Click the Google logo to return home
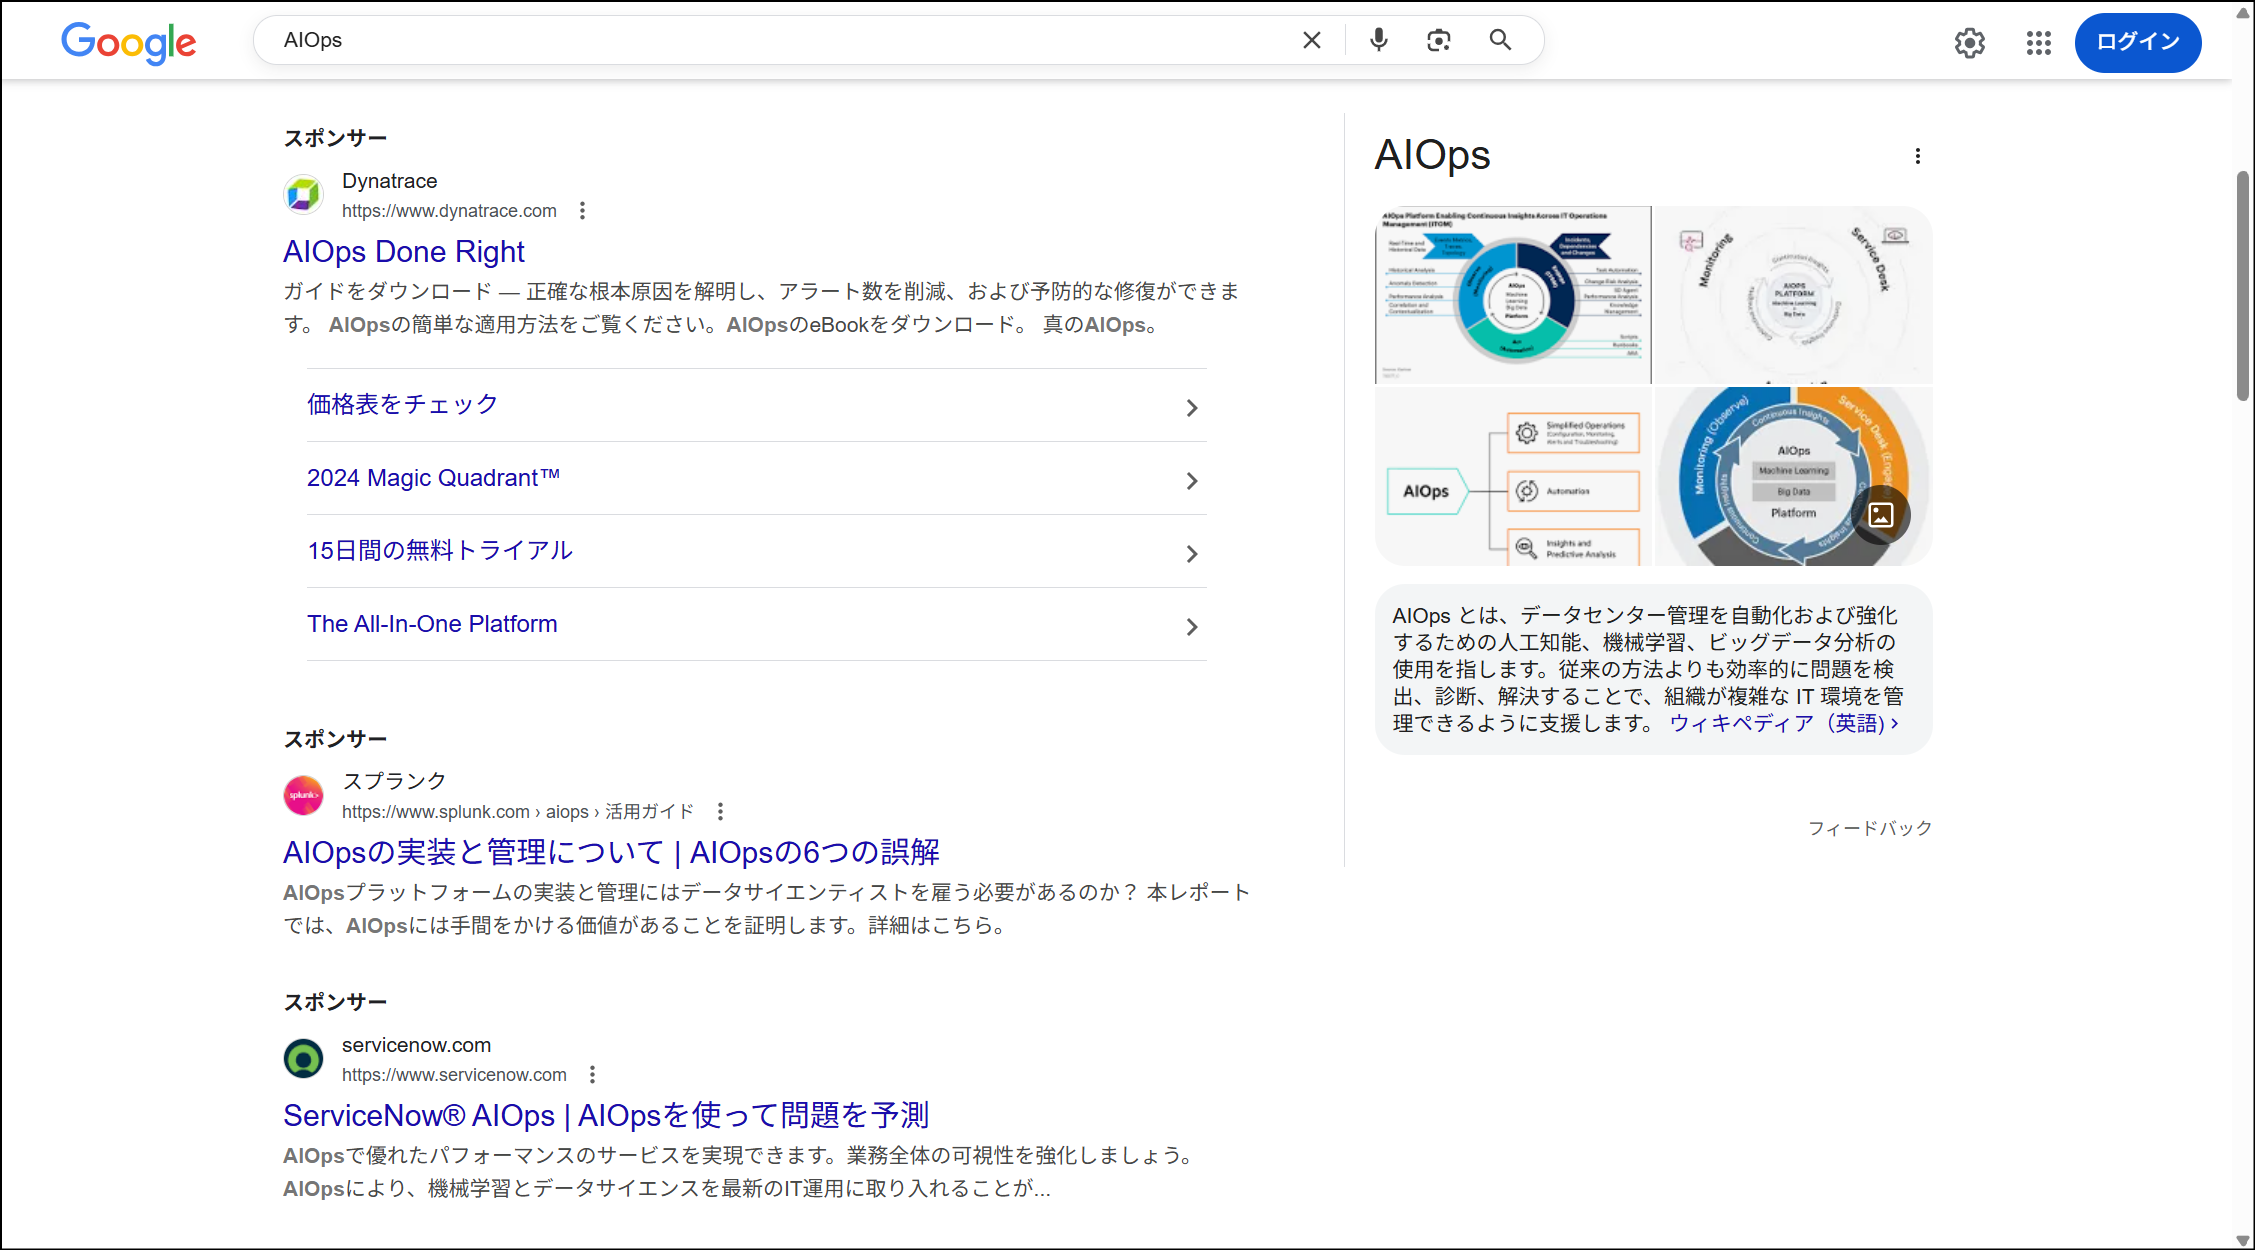 click(129, 42)
